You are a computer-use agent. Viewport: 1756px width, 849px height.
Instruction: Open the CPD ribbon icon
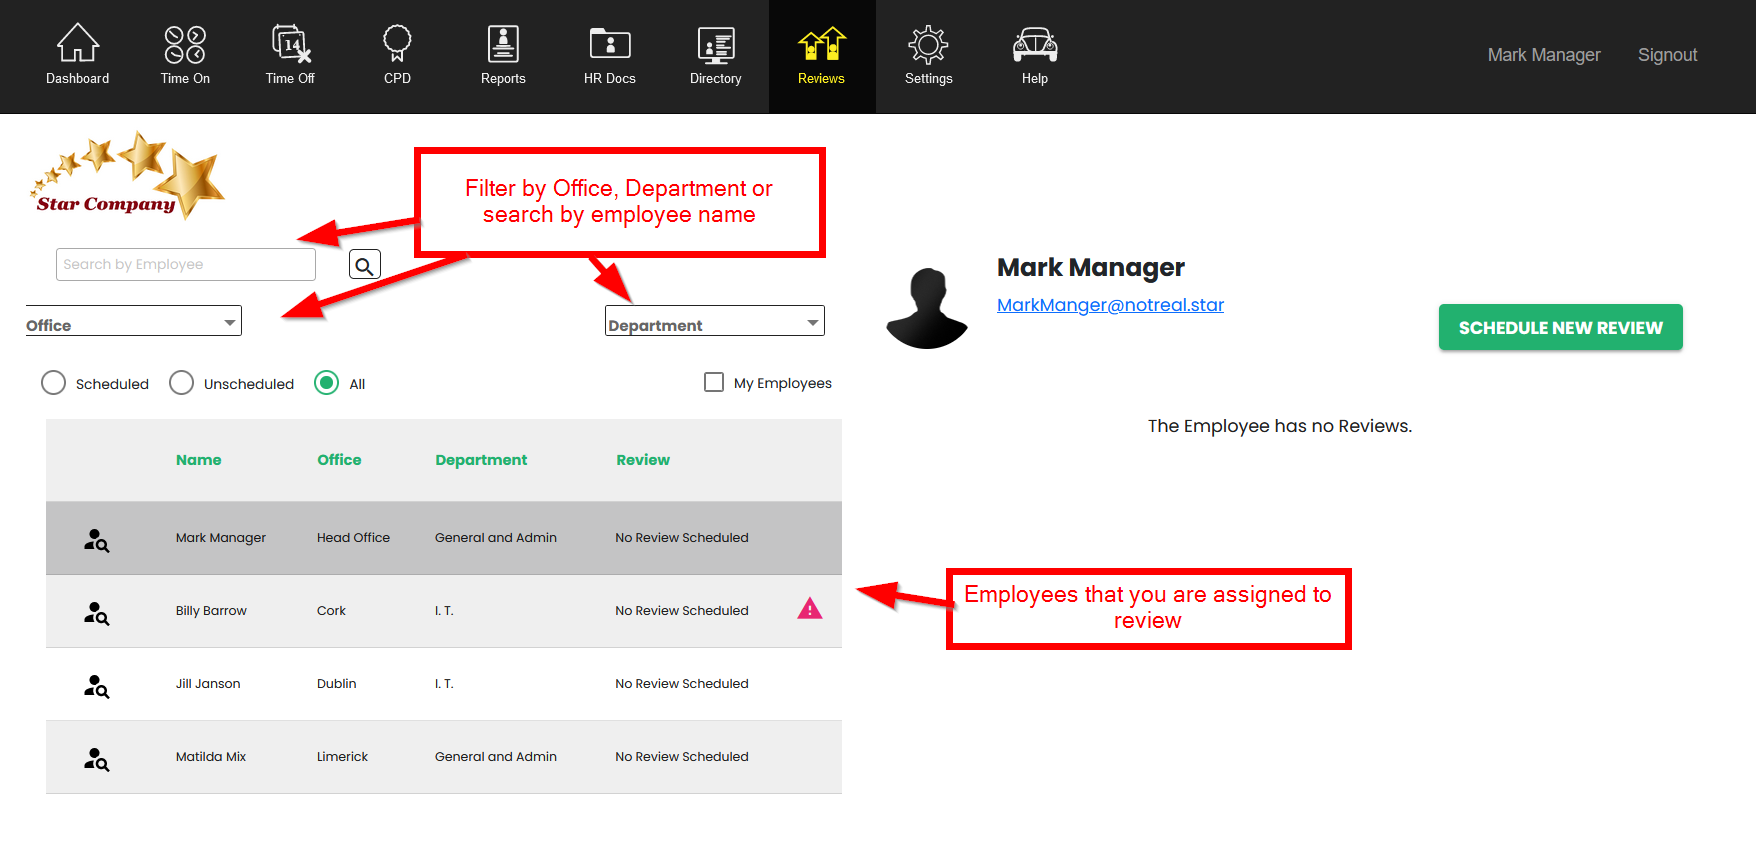397,45
